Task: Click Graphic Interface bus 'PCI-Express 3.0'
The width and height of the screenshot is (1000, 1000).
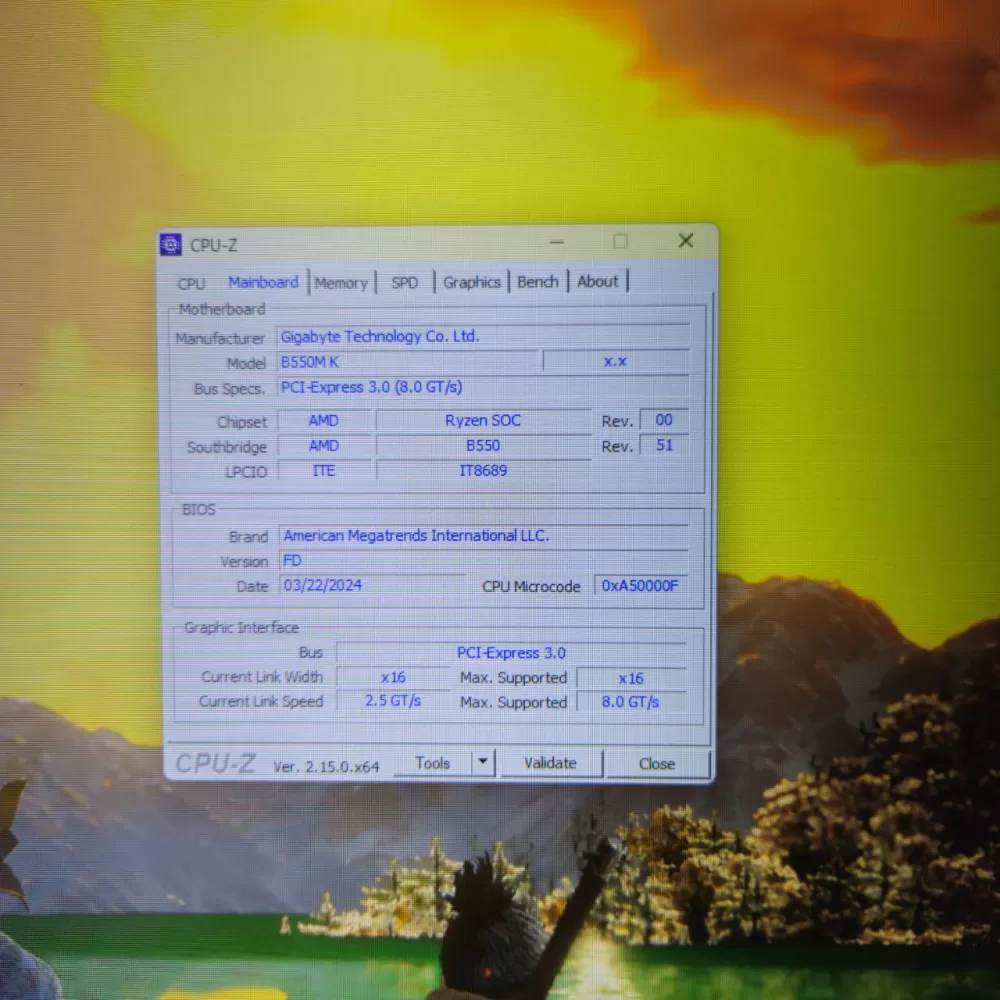Action: (511, 653)
